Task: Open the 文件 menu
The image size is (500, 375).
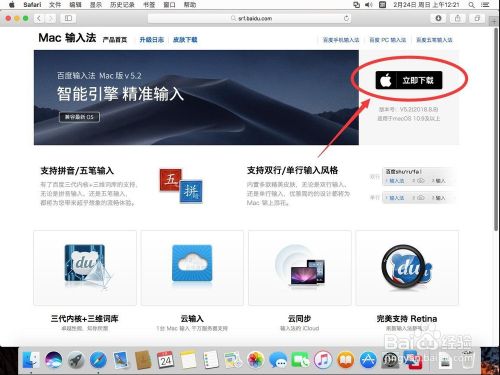Action: [x=55, y=5]
